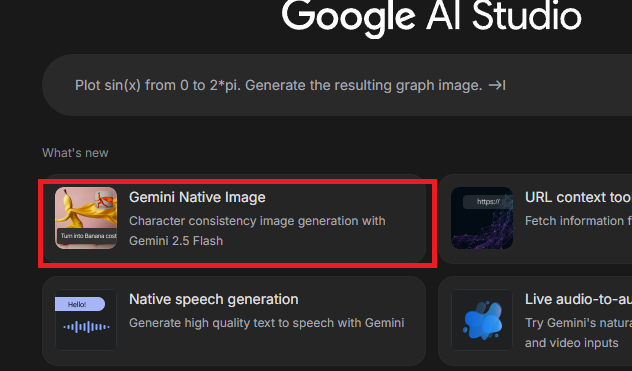632x371 pixels.
Task: Click the 'Fetch information' description text
Action: (578, 221)
